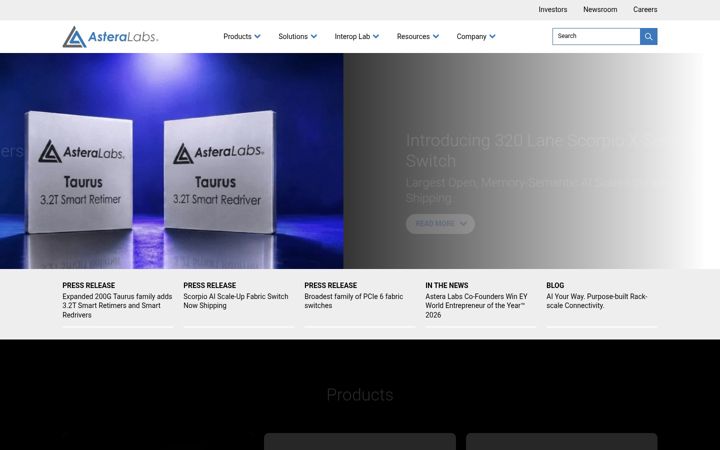Open Broadest family of PCIe 6 press release

pyautogui.click(x=354, y=301)
